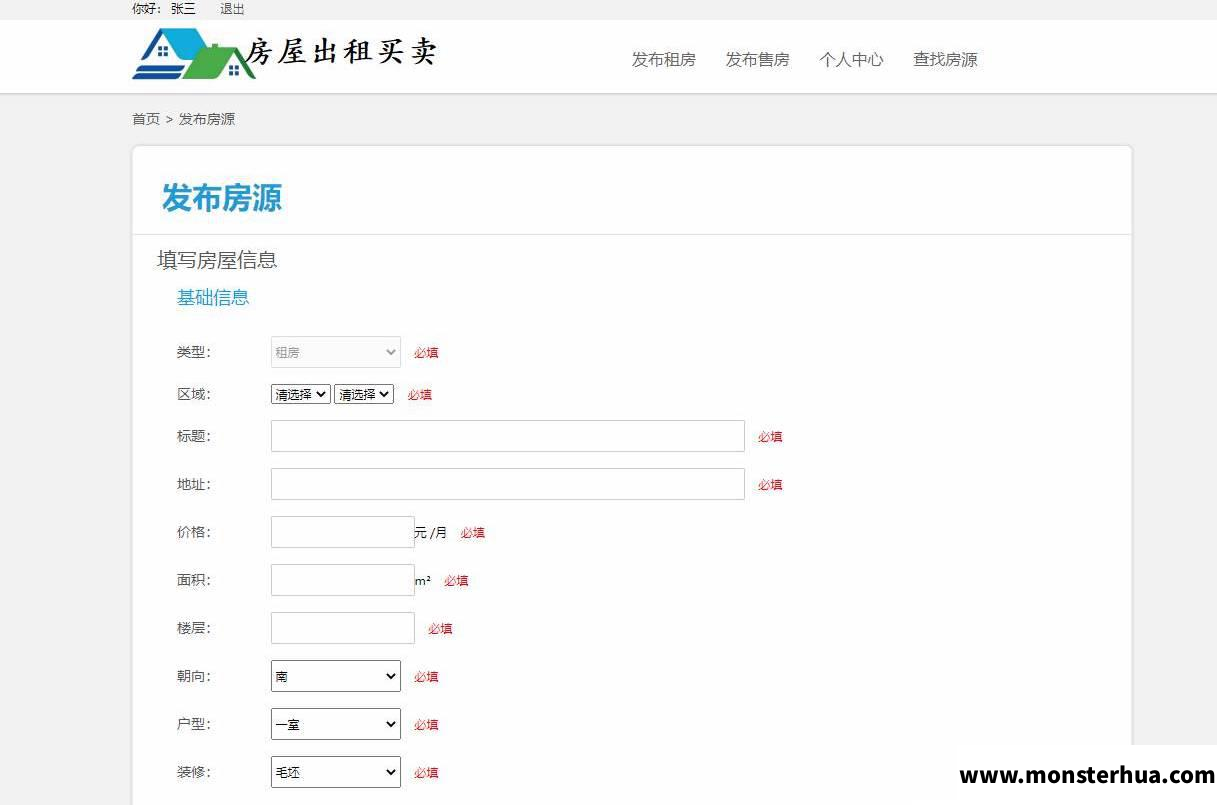Click the m² unit label

point(423,580)
